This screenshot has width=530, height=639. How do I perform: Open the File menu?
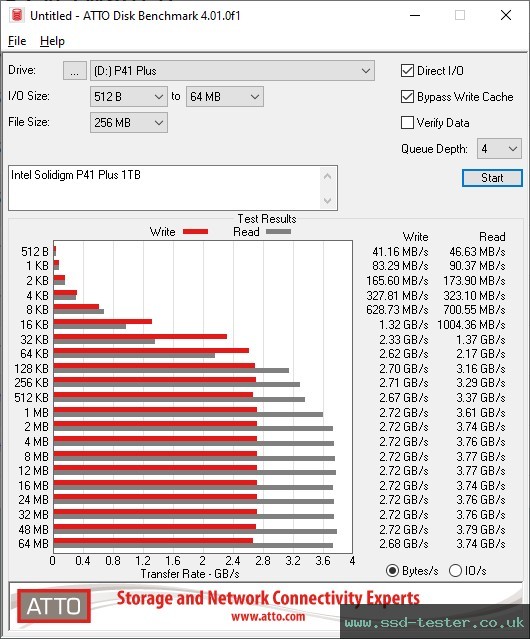pyautogui.click(x=17, y=41)
